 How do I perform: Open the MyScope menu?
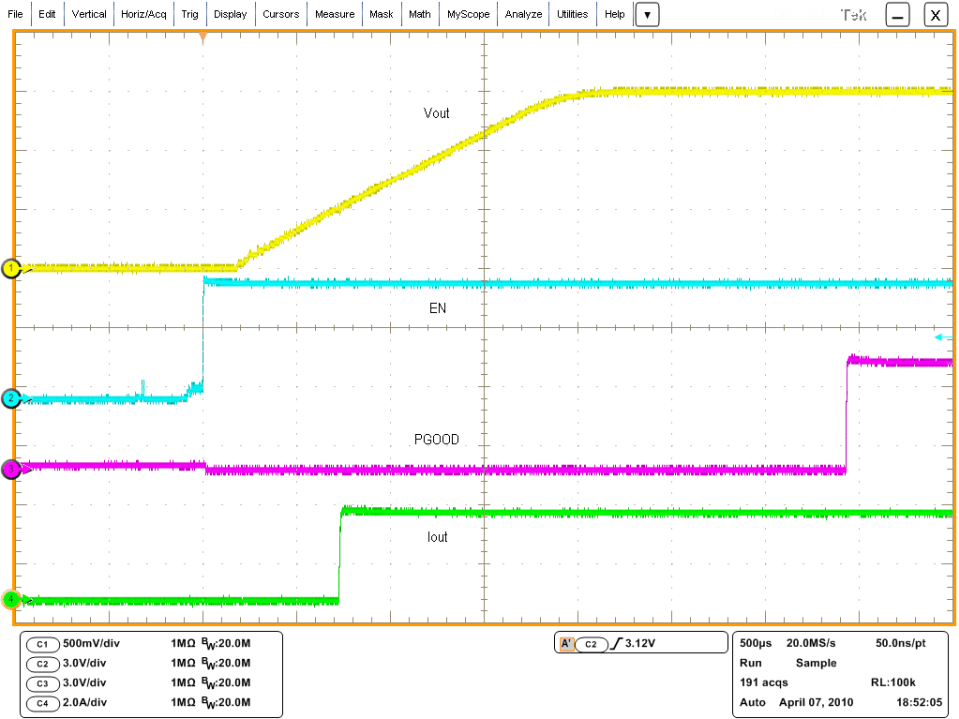coord(468,14)
